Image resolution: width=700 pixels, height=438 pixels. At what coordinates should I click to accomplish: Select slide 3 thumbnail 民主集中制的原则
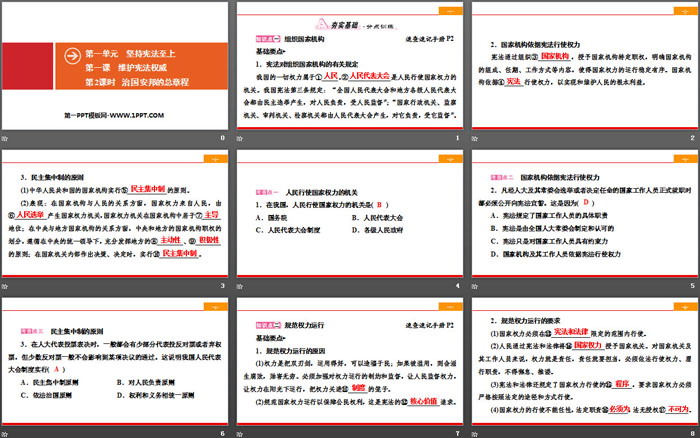[115, 213]
